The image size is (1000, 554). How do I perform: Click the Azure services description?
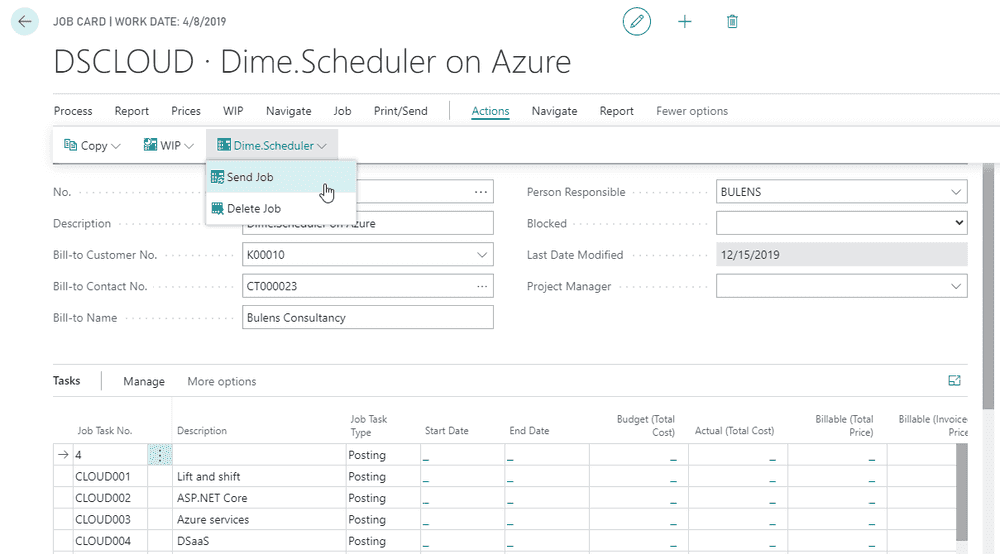[213, 520]
